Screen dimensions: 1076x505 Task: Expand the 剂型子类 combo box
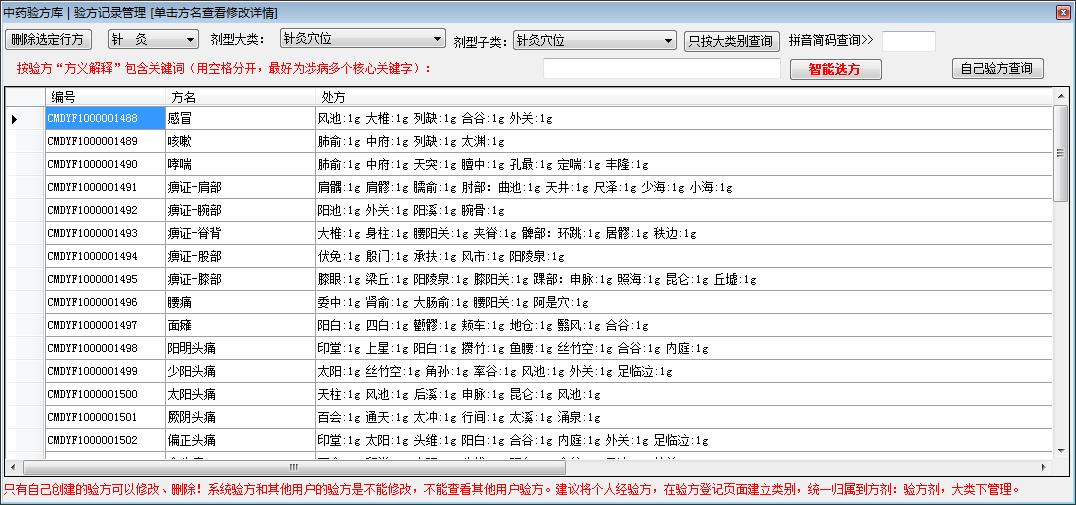(669, 41)
